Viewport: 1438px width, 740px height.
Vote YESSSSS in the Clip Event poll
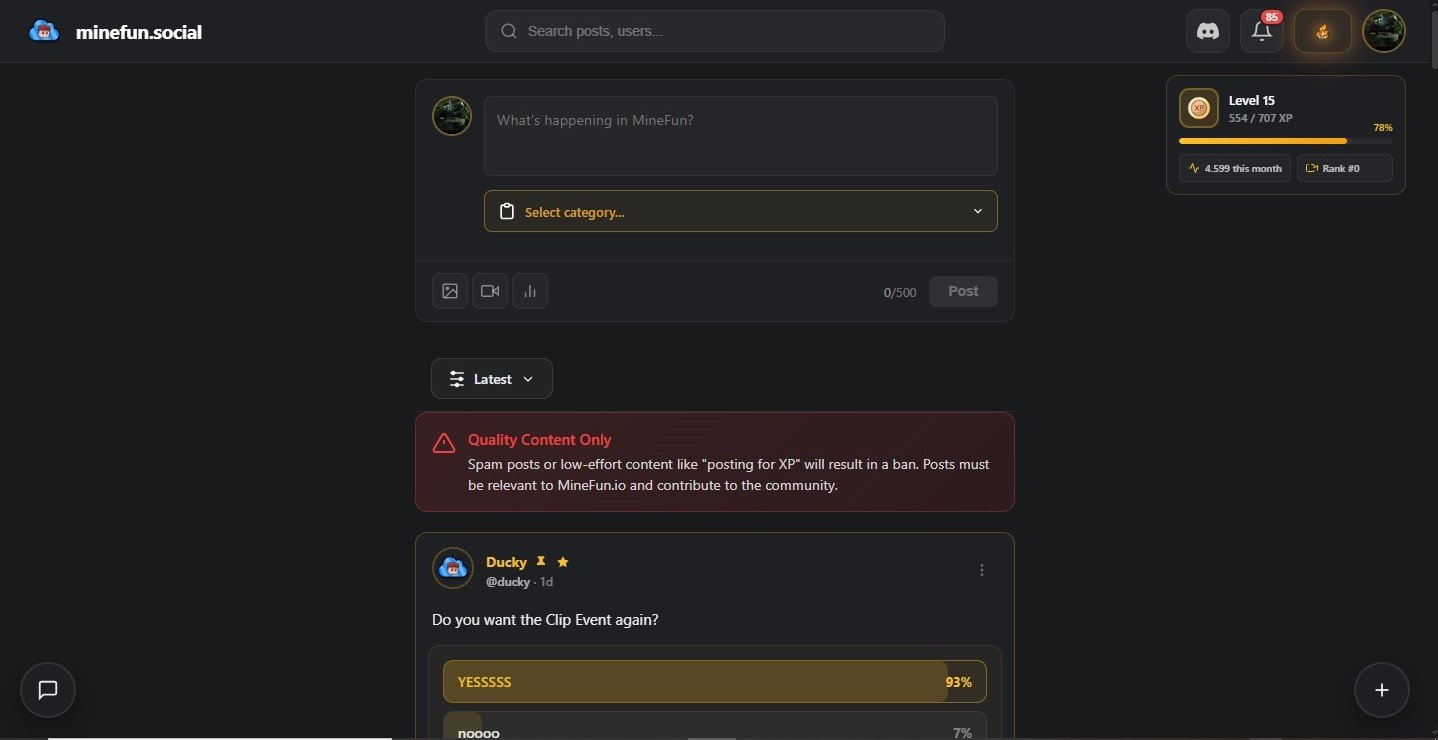point(714,682)
